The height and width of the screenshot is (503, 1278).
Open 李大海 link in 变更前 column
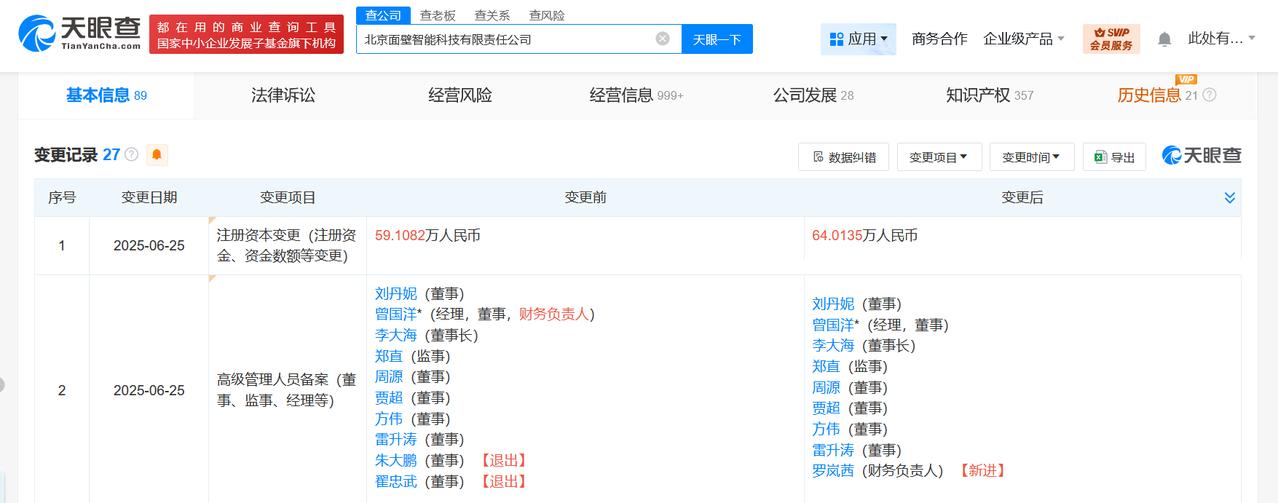396,335
